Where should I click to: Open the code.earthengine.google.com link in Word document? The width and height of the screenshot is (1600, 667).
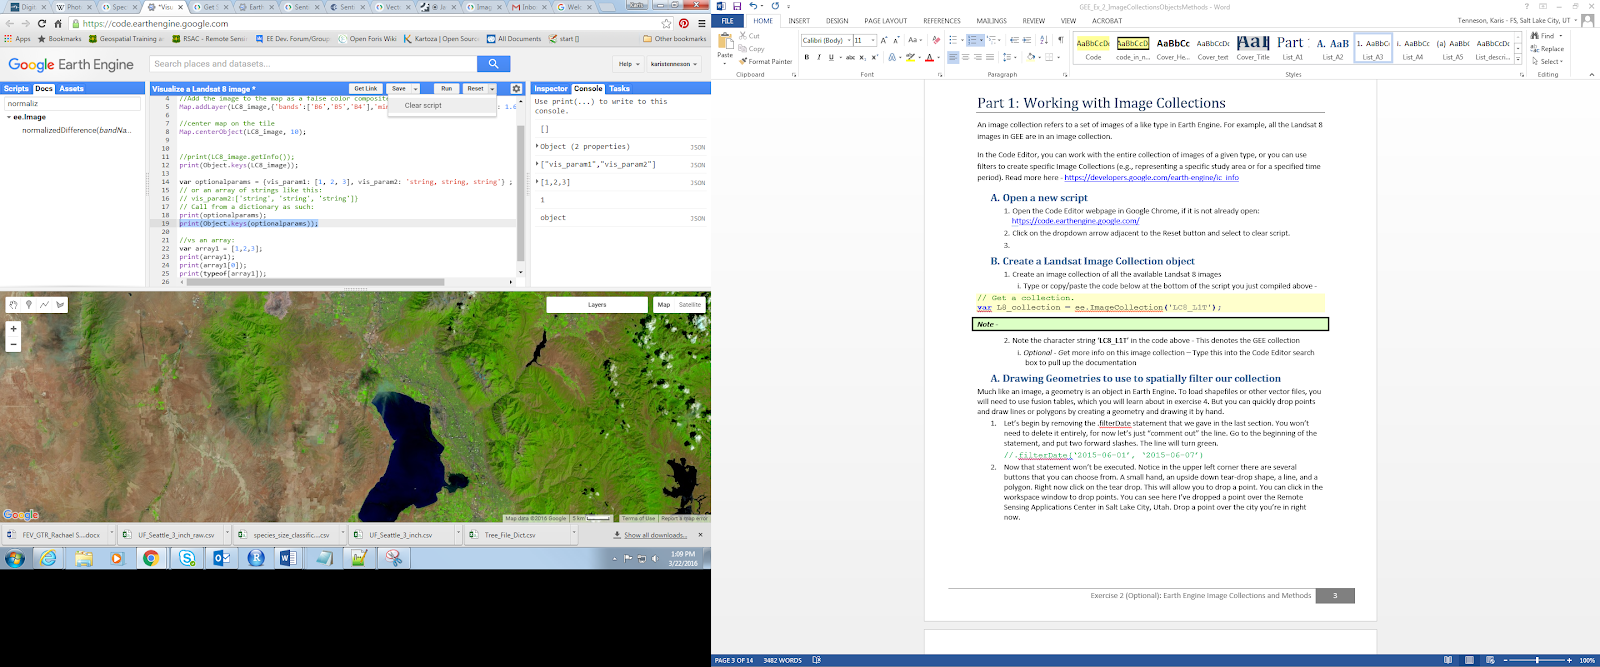click(1075, 221)
